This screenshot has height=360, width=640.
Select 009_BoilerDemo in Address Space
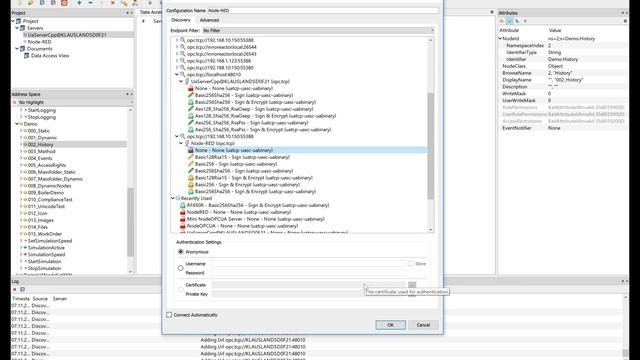46,193
